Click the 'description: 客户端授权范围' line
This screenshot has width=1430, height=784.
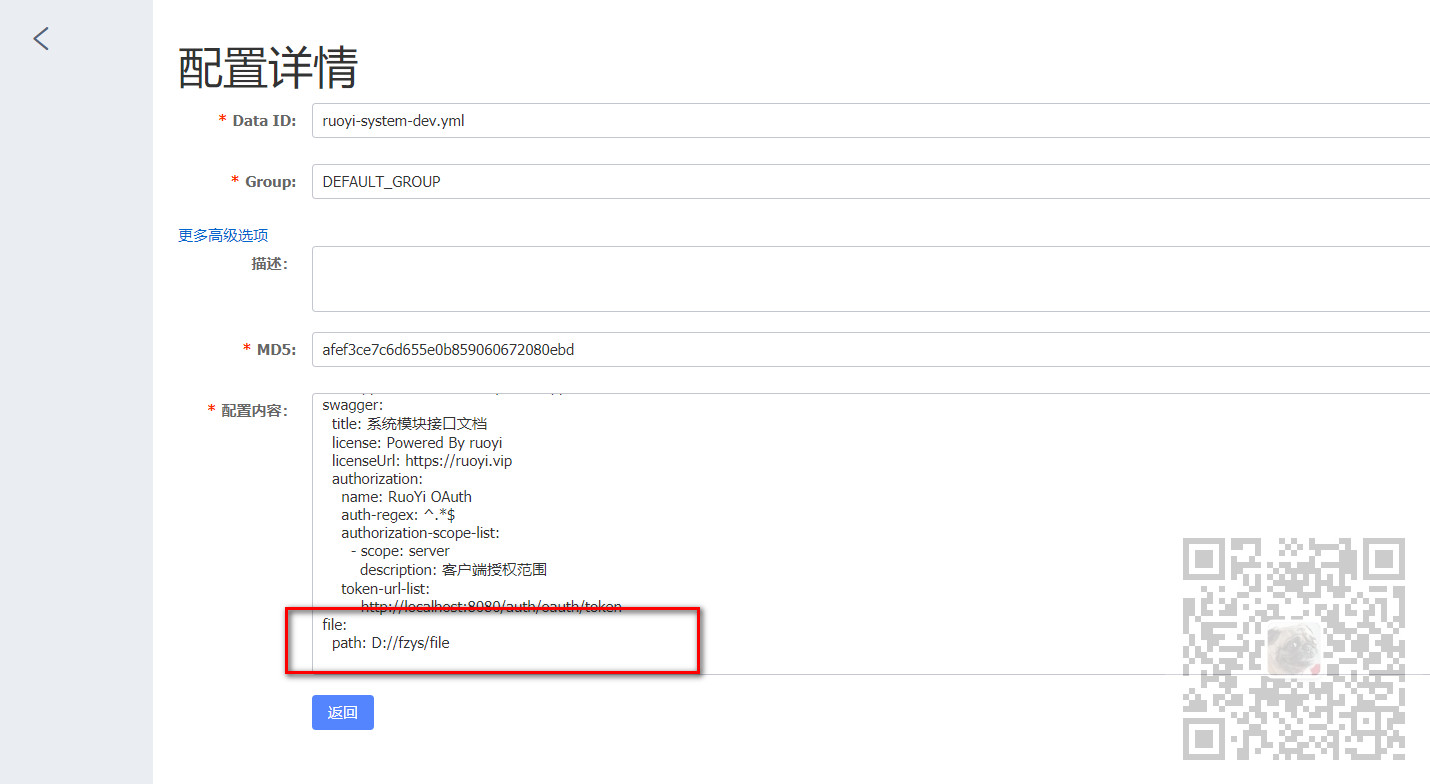(453, 569)
